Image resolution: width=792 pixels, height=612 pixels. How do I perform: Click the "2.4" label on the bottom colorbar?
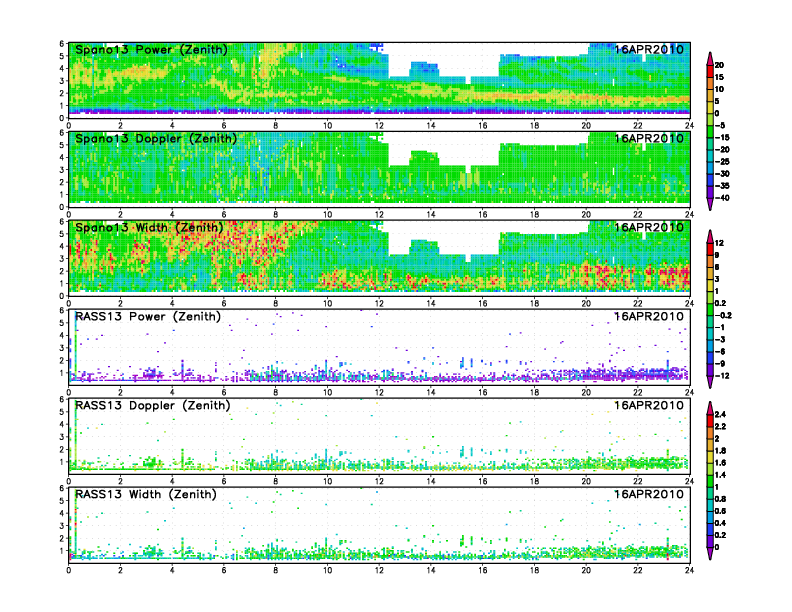(x=720, y=414)
